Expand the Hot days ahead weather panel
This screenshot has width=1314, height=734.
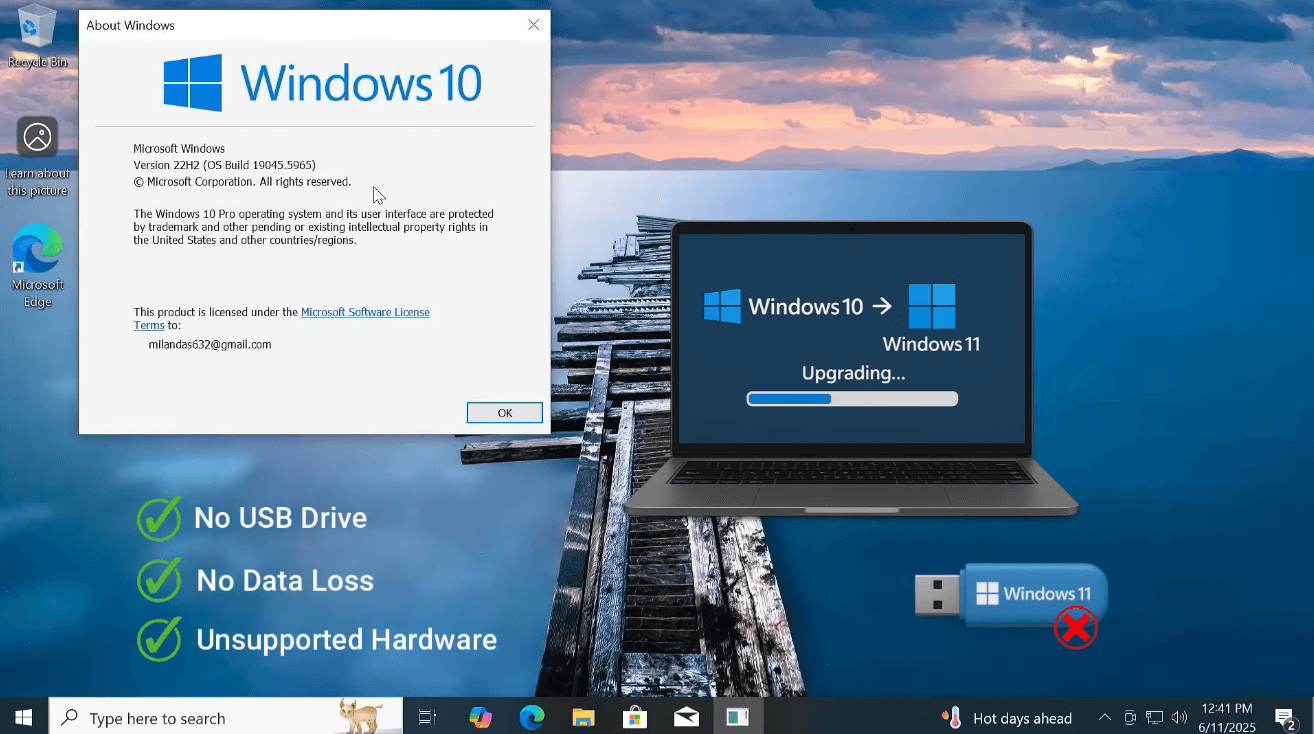(1007, 717)
